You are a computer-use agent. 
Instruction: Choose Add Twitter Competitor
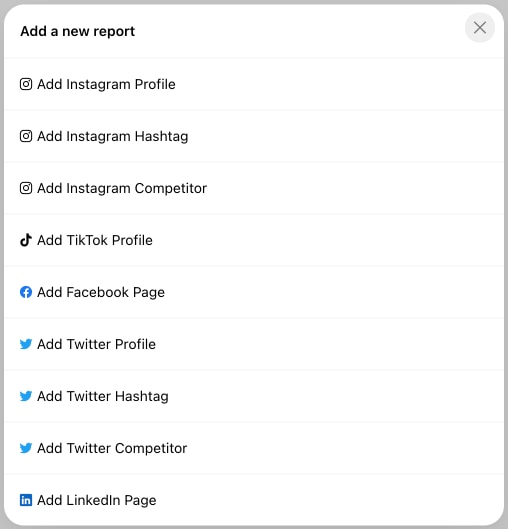click(254, 448)
